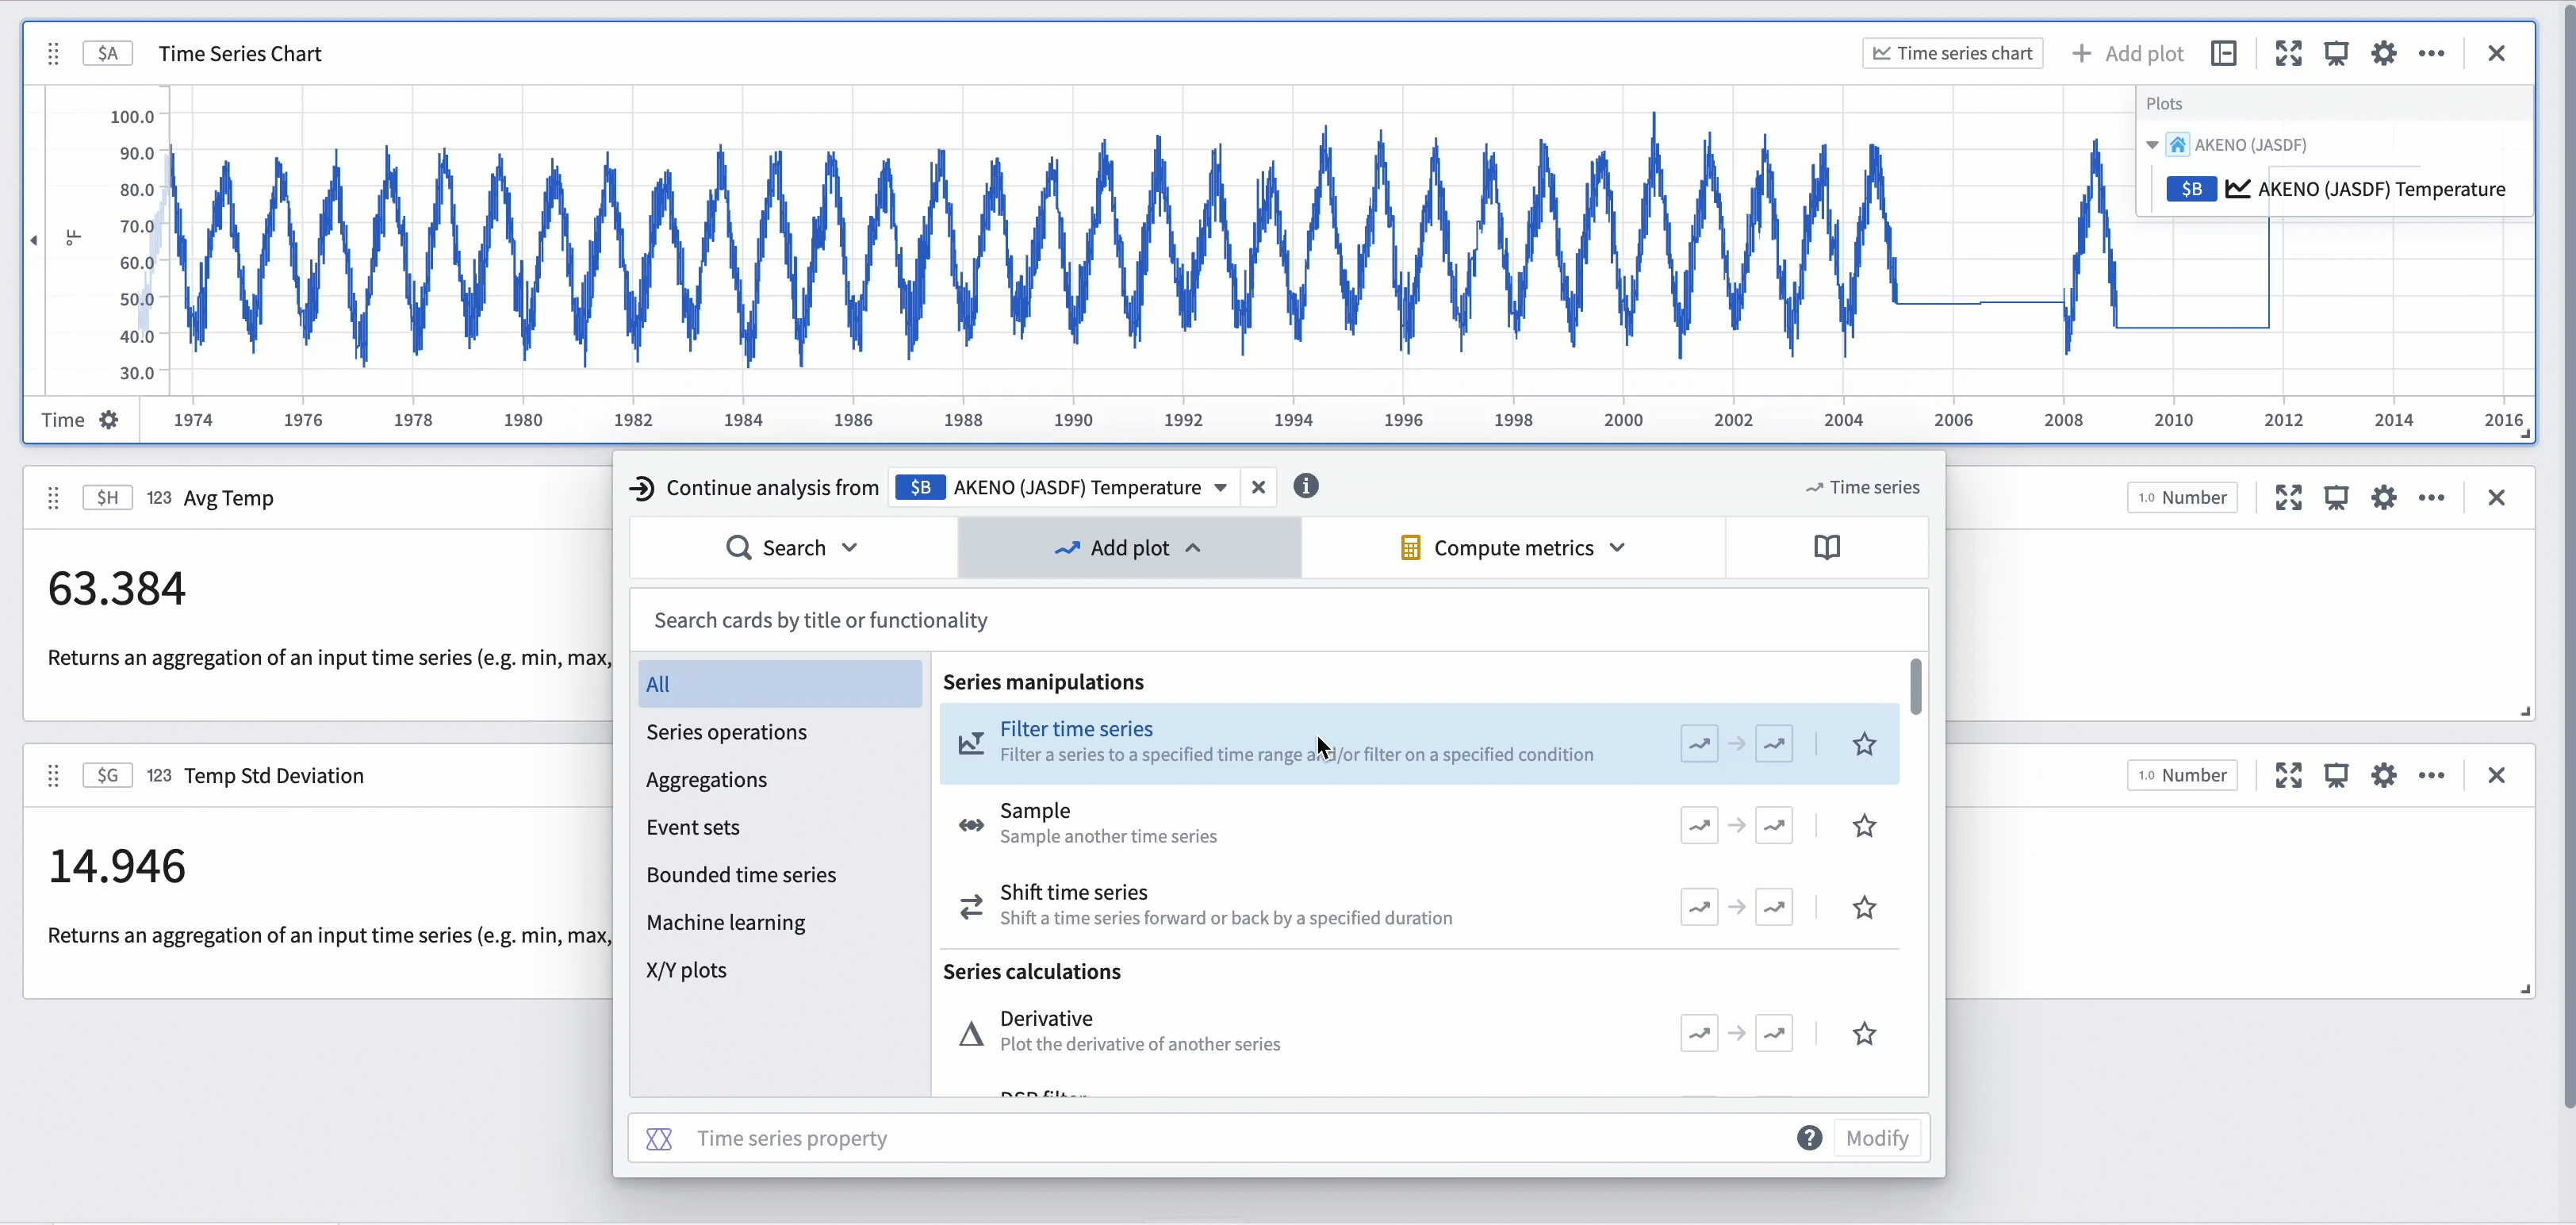Click the help question mark icon

click(x=1808, y=1138)
